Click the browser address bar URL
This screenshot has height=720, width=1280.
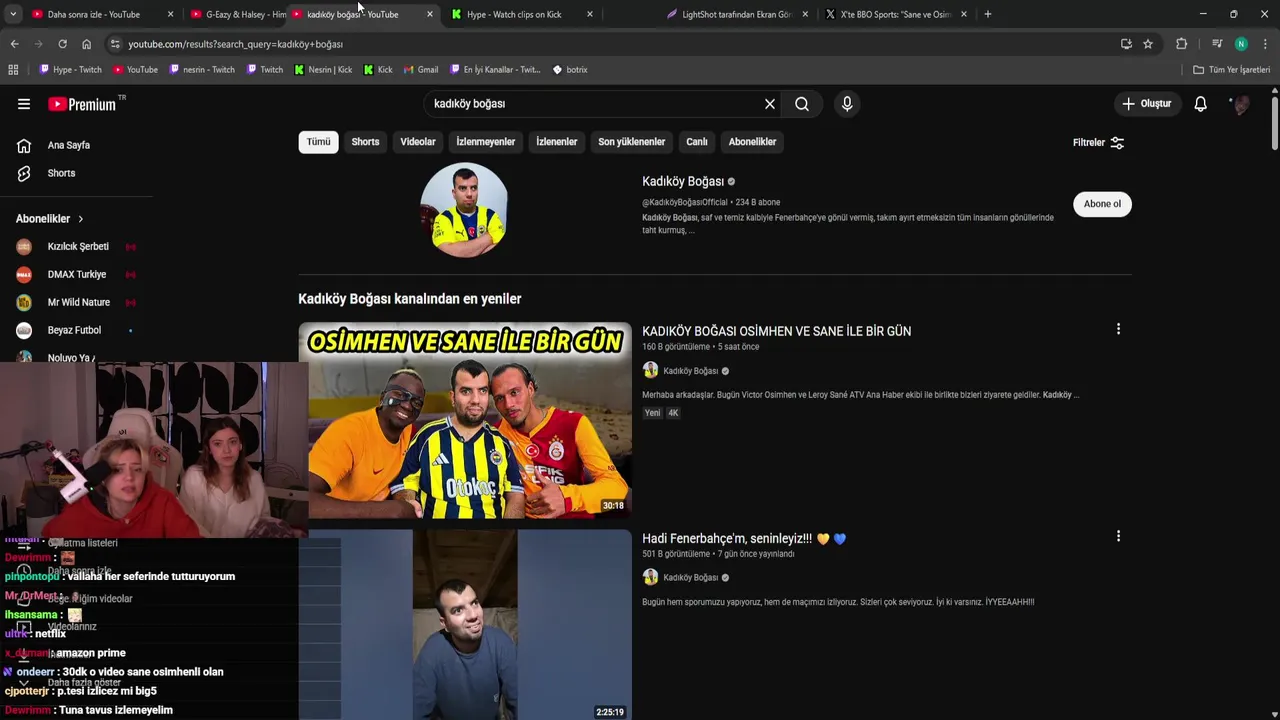coord(235,44)
